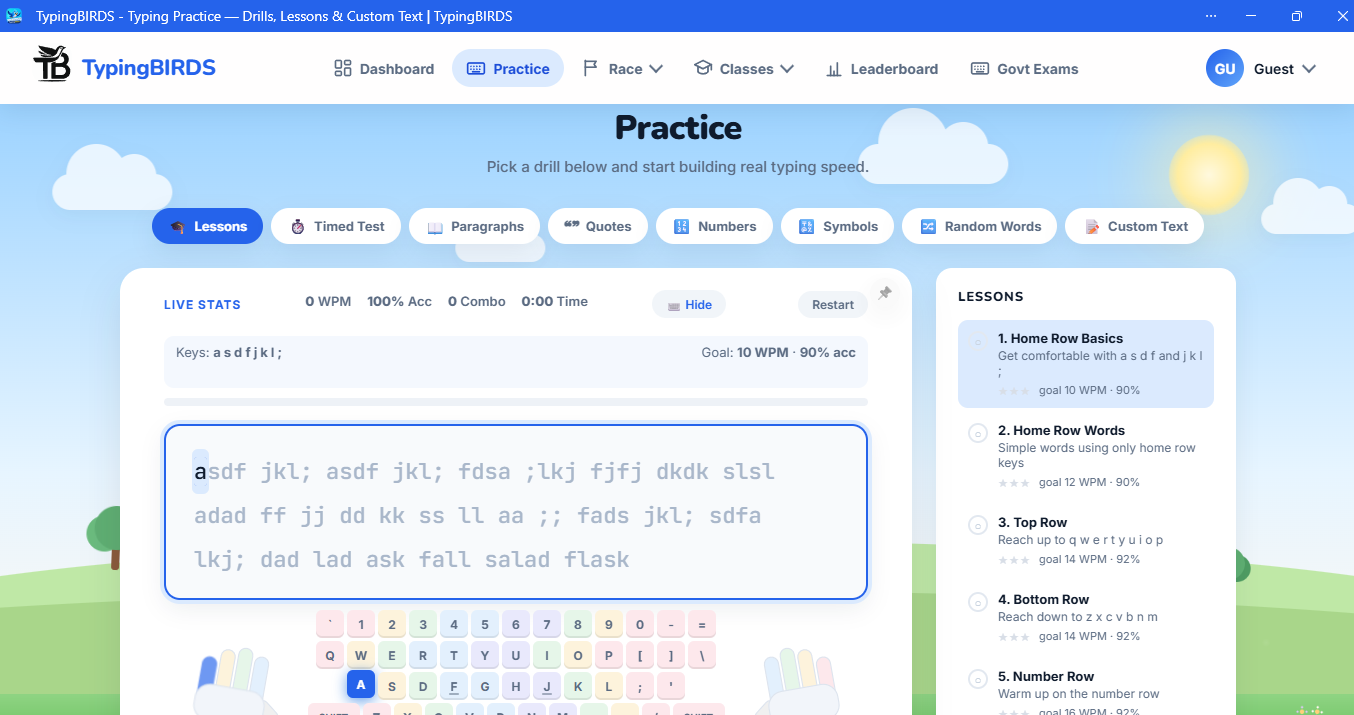This screenshot has width=1354, height=715.
Task: Click the lesson progress bar
Action: pyautogui.click(x=516, y=402)
